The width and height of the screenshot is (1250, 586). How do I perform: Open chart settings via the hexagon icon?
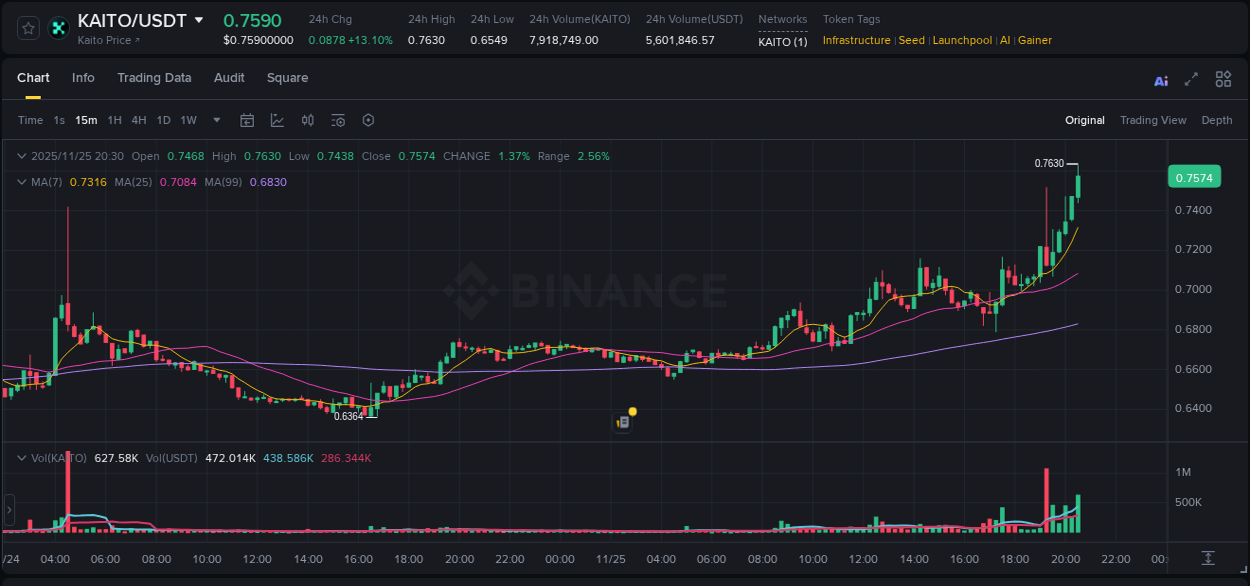(367, 120)
